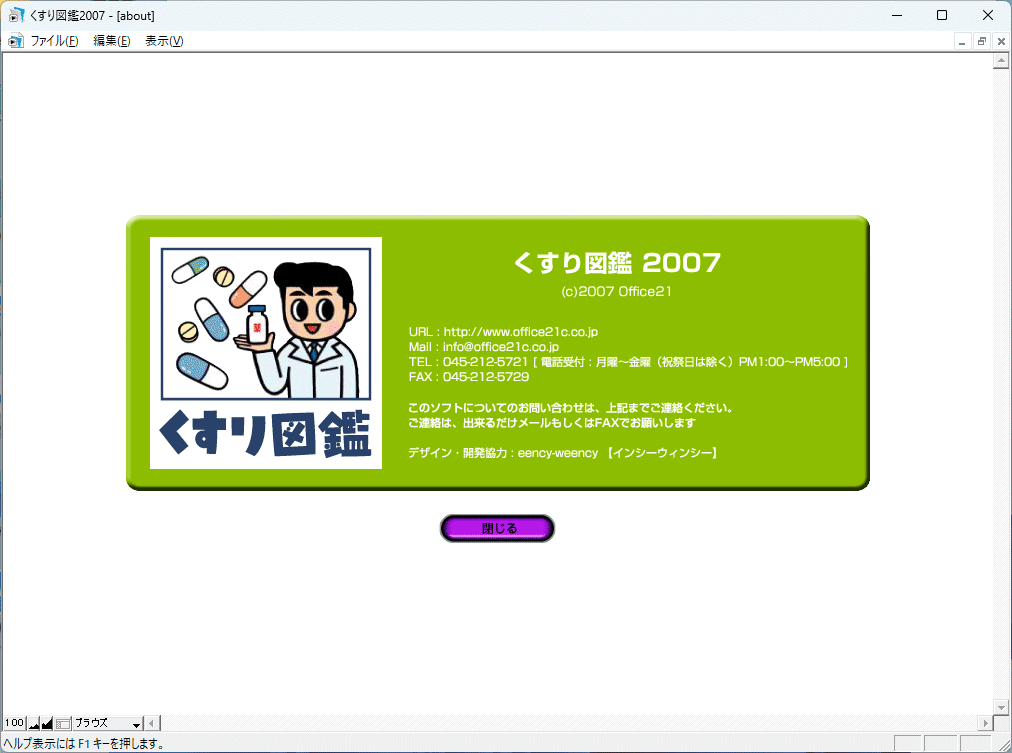Viewport: 1012px width, 753px height.
Task: Click the app icon in the title bar
Action: (16, 15)
